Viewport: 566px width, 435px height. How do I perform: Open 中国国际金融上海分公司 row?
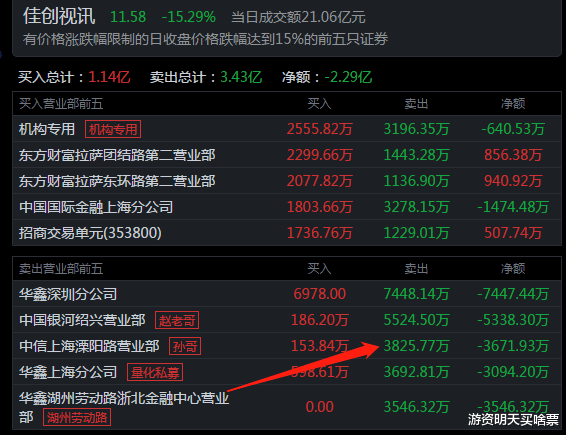287,207
